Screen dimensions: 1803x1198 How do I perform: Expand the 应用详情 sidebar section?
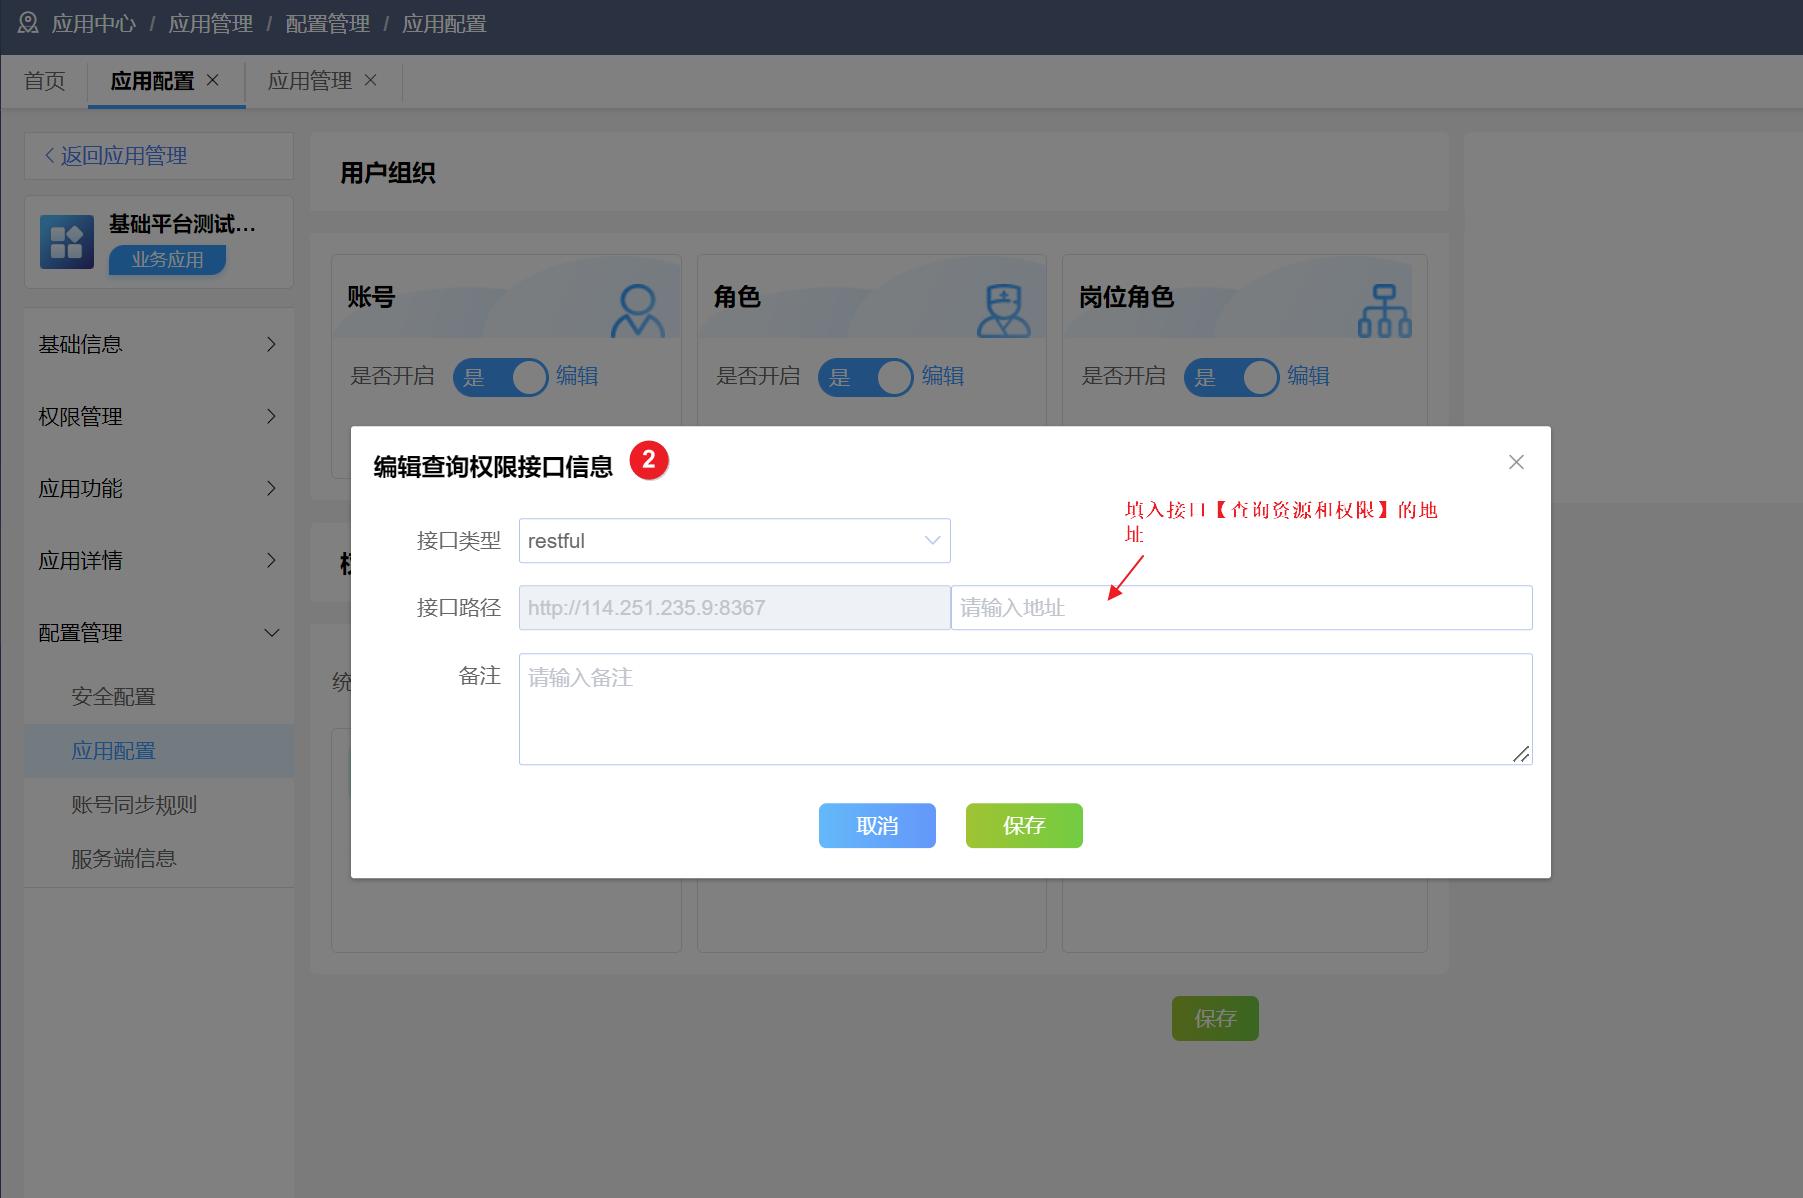[x=159, y=560]
